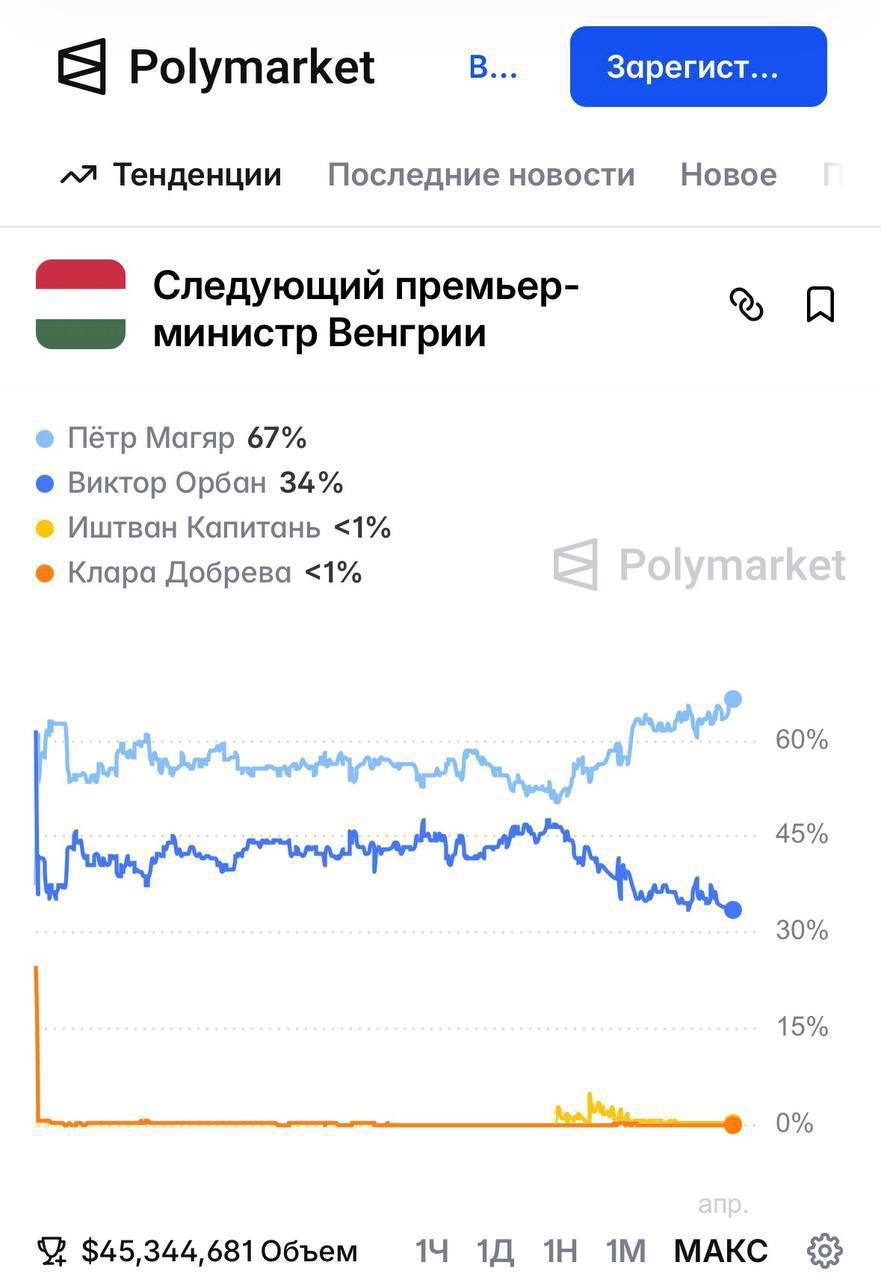Click the Polymarket logo icon

pos(82,67)
